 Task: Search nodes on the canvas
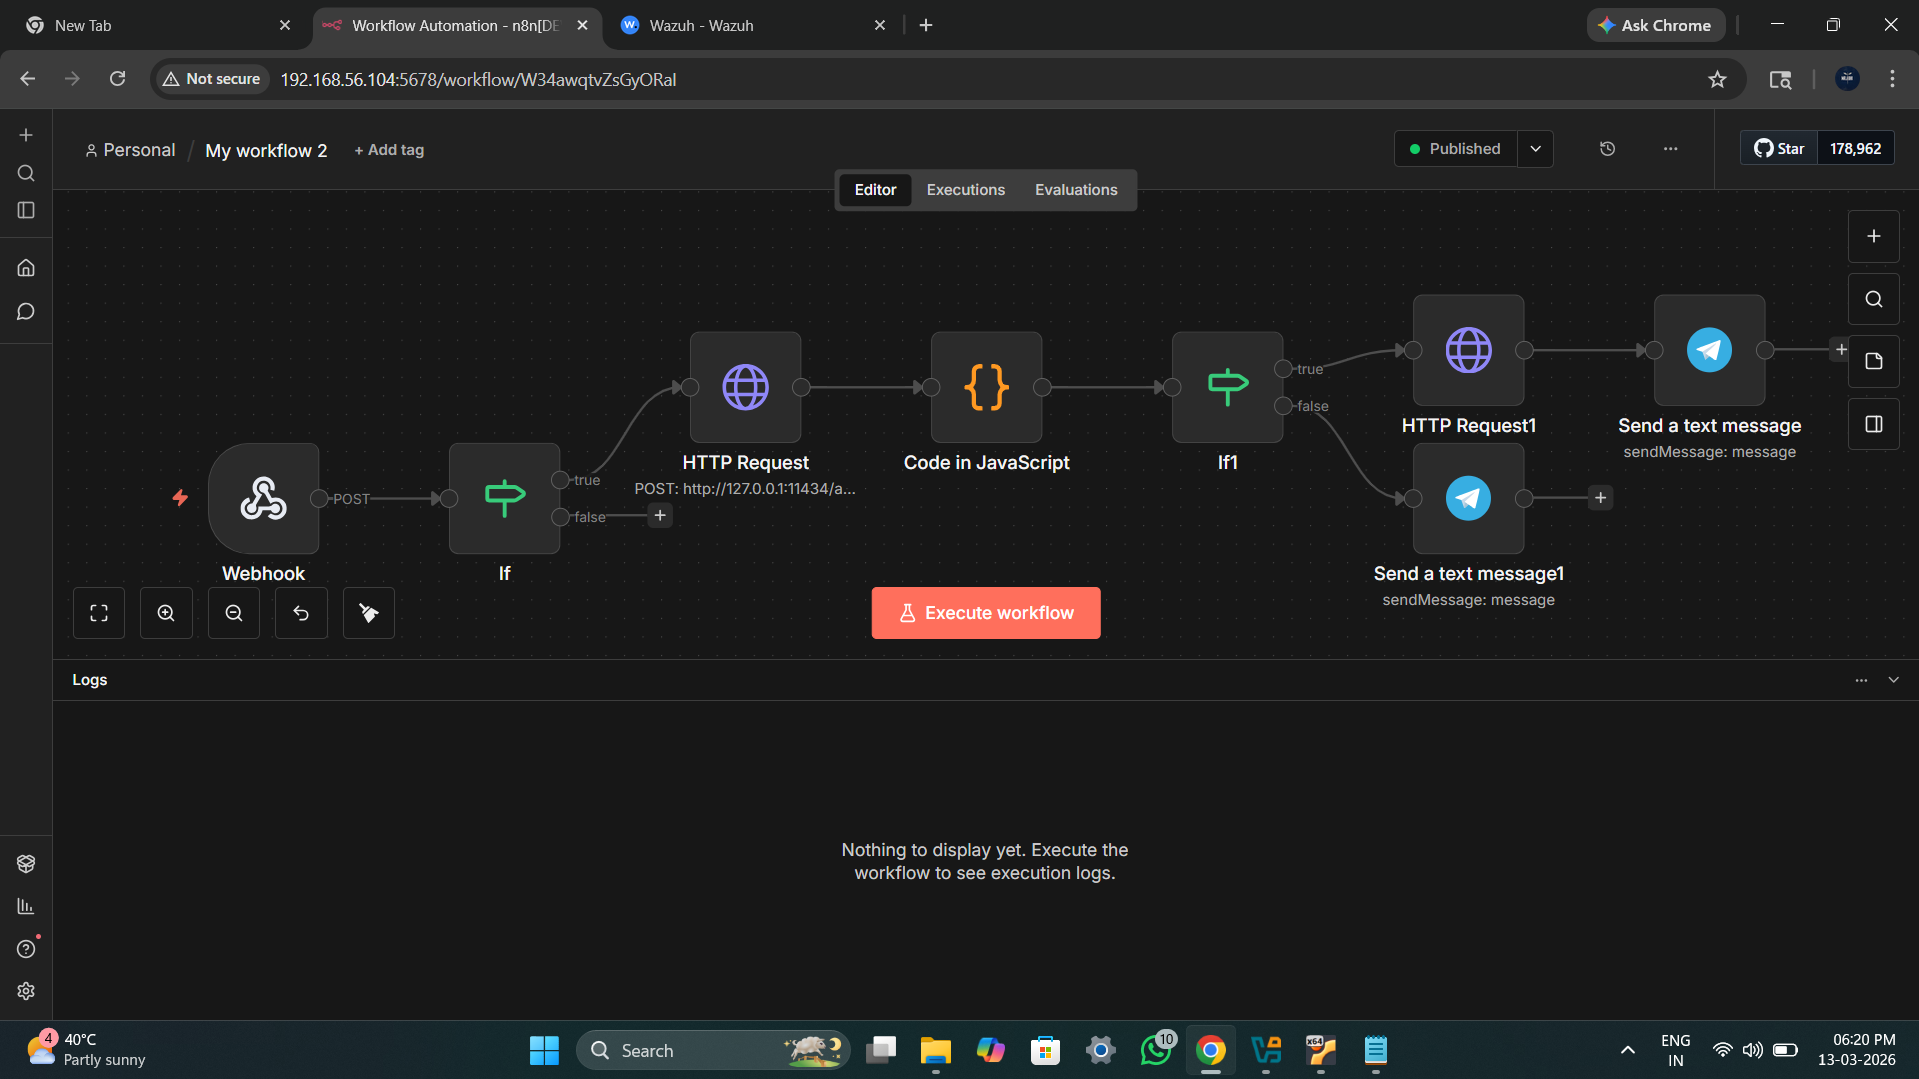(x=1874, y=299)
